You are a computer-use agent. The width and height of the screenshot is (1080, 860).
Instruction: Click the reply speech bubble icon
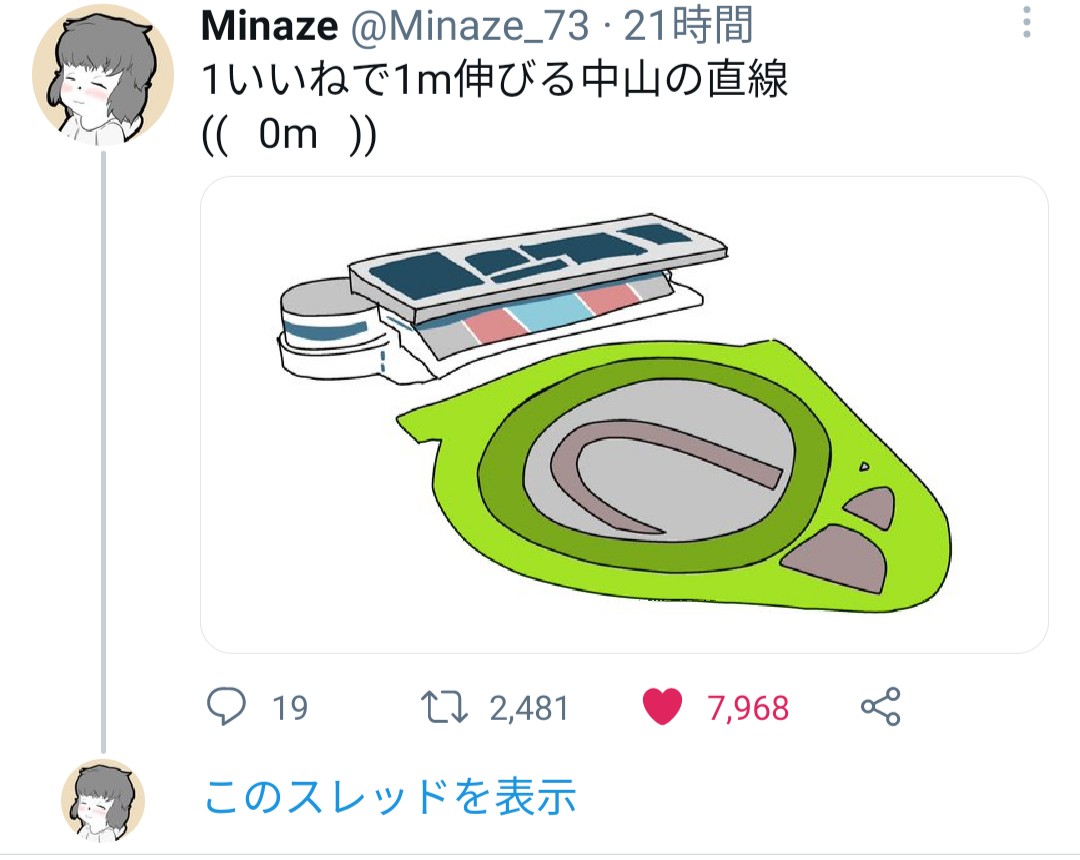click(227, 707)
